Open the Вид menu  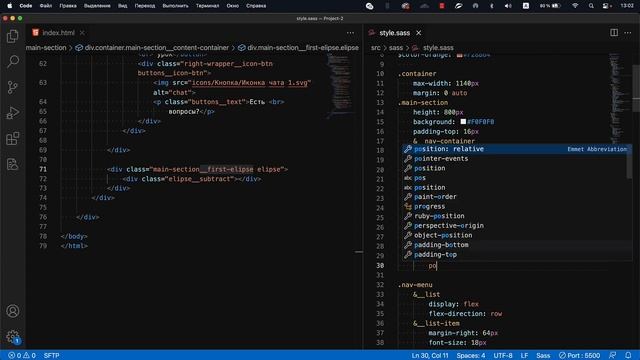(x=122, y=6)
